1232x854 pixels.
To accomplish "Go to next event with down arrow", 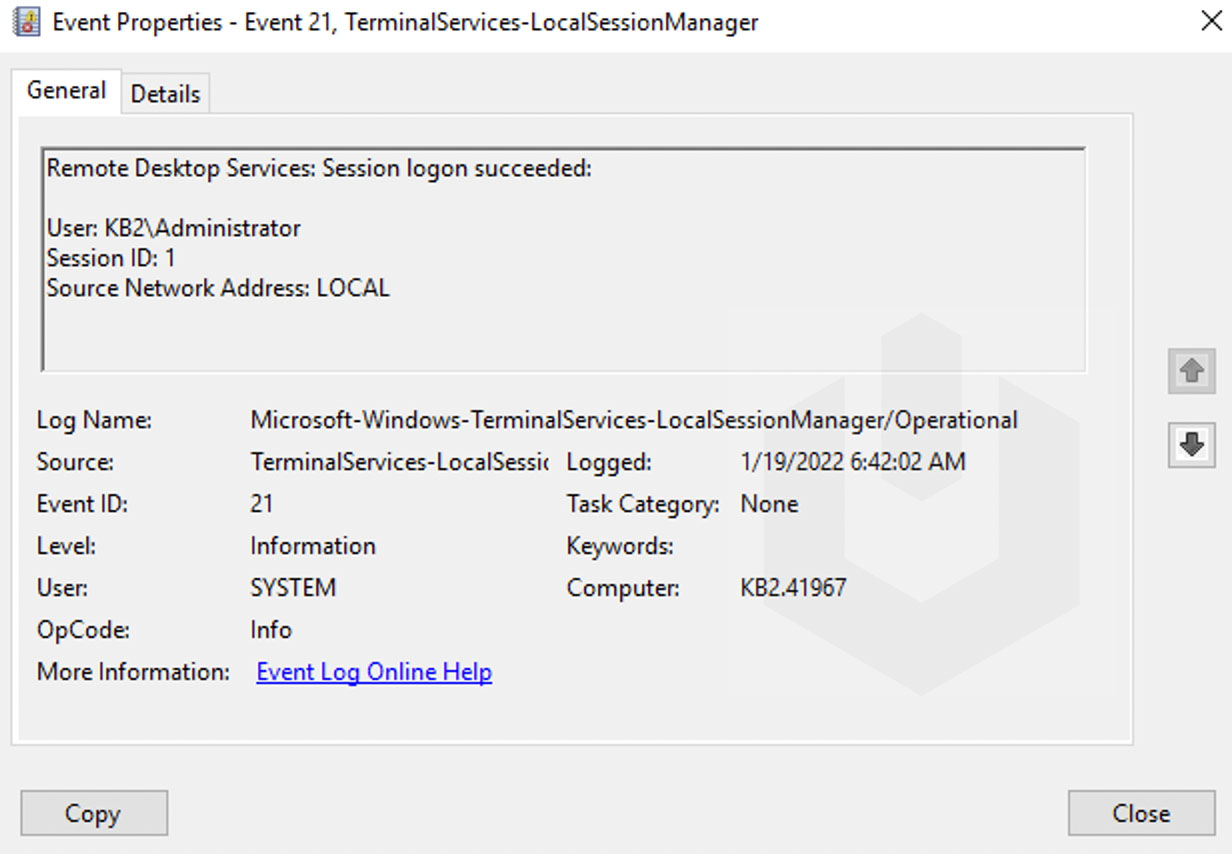I will click(x=1191, y=445).
